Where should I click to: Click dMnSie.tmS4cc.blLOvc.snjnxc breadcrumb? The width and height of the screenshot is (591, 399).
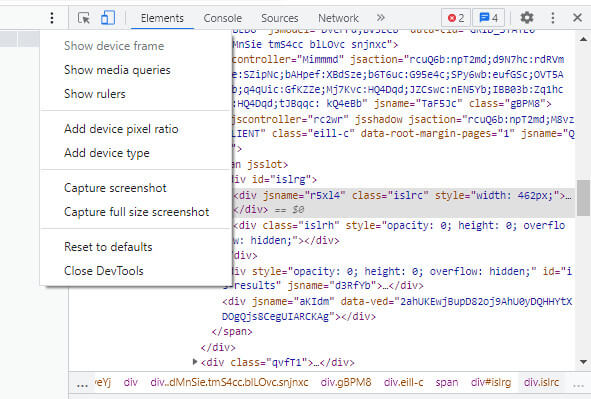pyautogui.click(x=229, y=382)
